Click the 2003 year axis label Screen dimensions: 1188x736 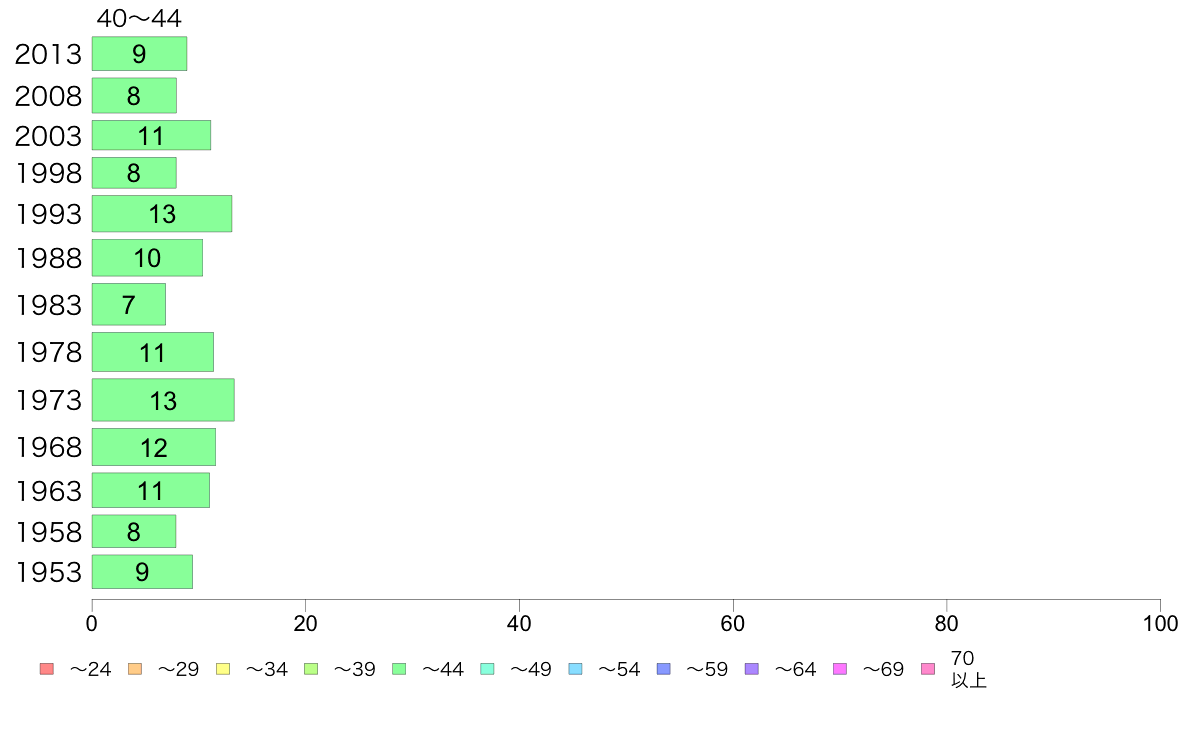(x=48, y=136)
